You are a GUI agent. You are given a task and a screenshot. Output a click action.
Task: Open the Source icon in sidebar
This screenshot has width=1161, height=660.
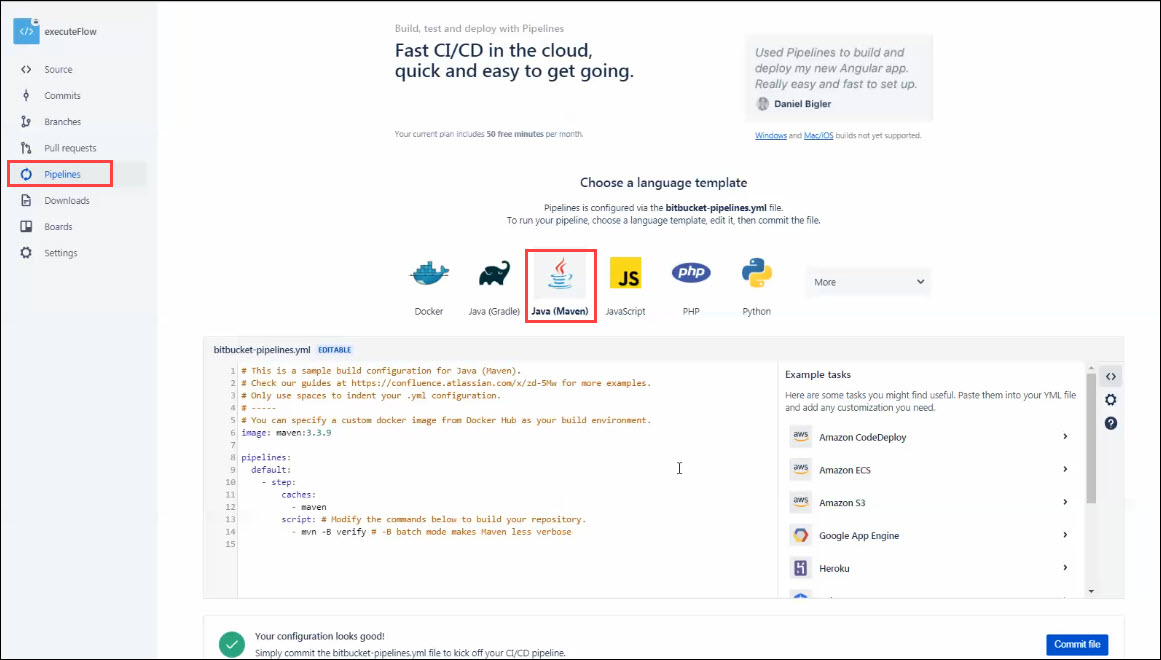26,70
